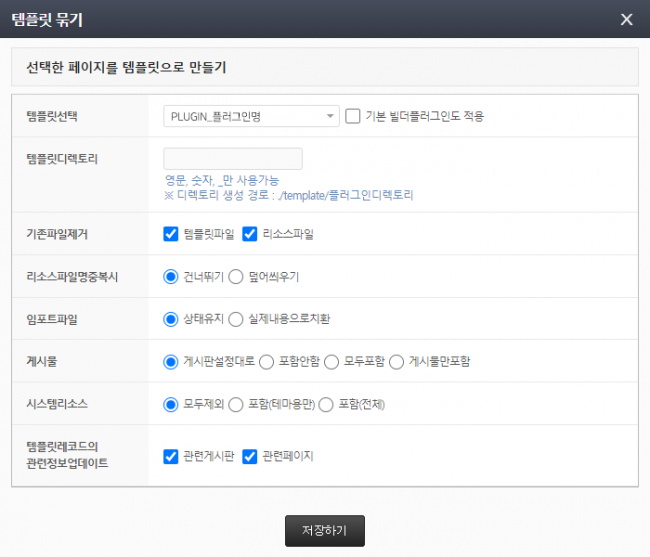The width and height of the screenshot is (650, 557).
Task: Select 포함안함 for posts
Action: click(x=266, y=361)
